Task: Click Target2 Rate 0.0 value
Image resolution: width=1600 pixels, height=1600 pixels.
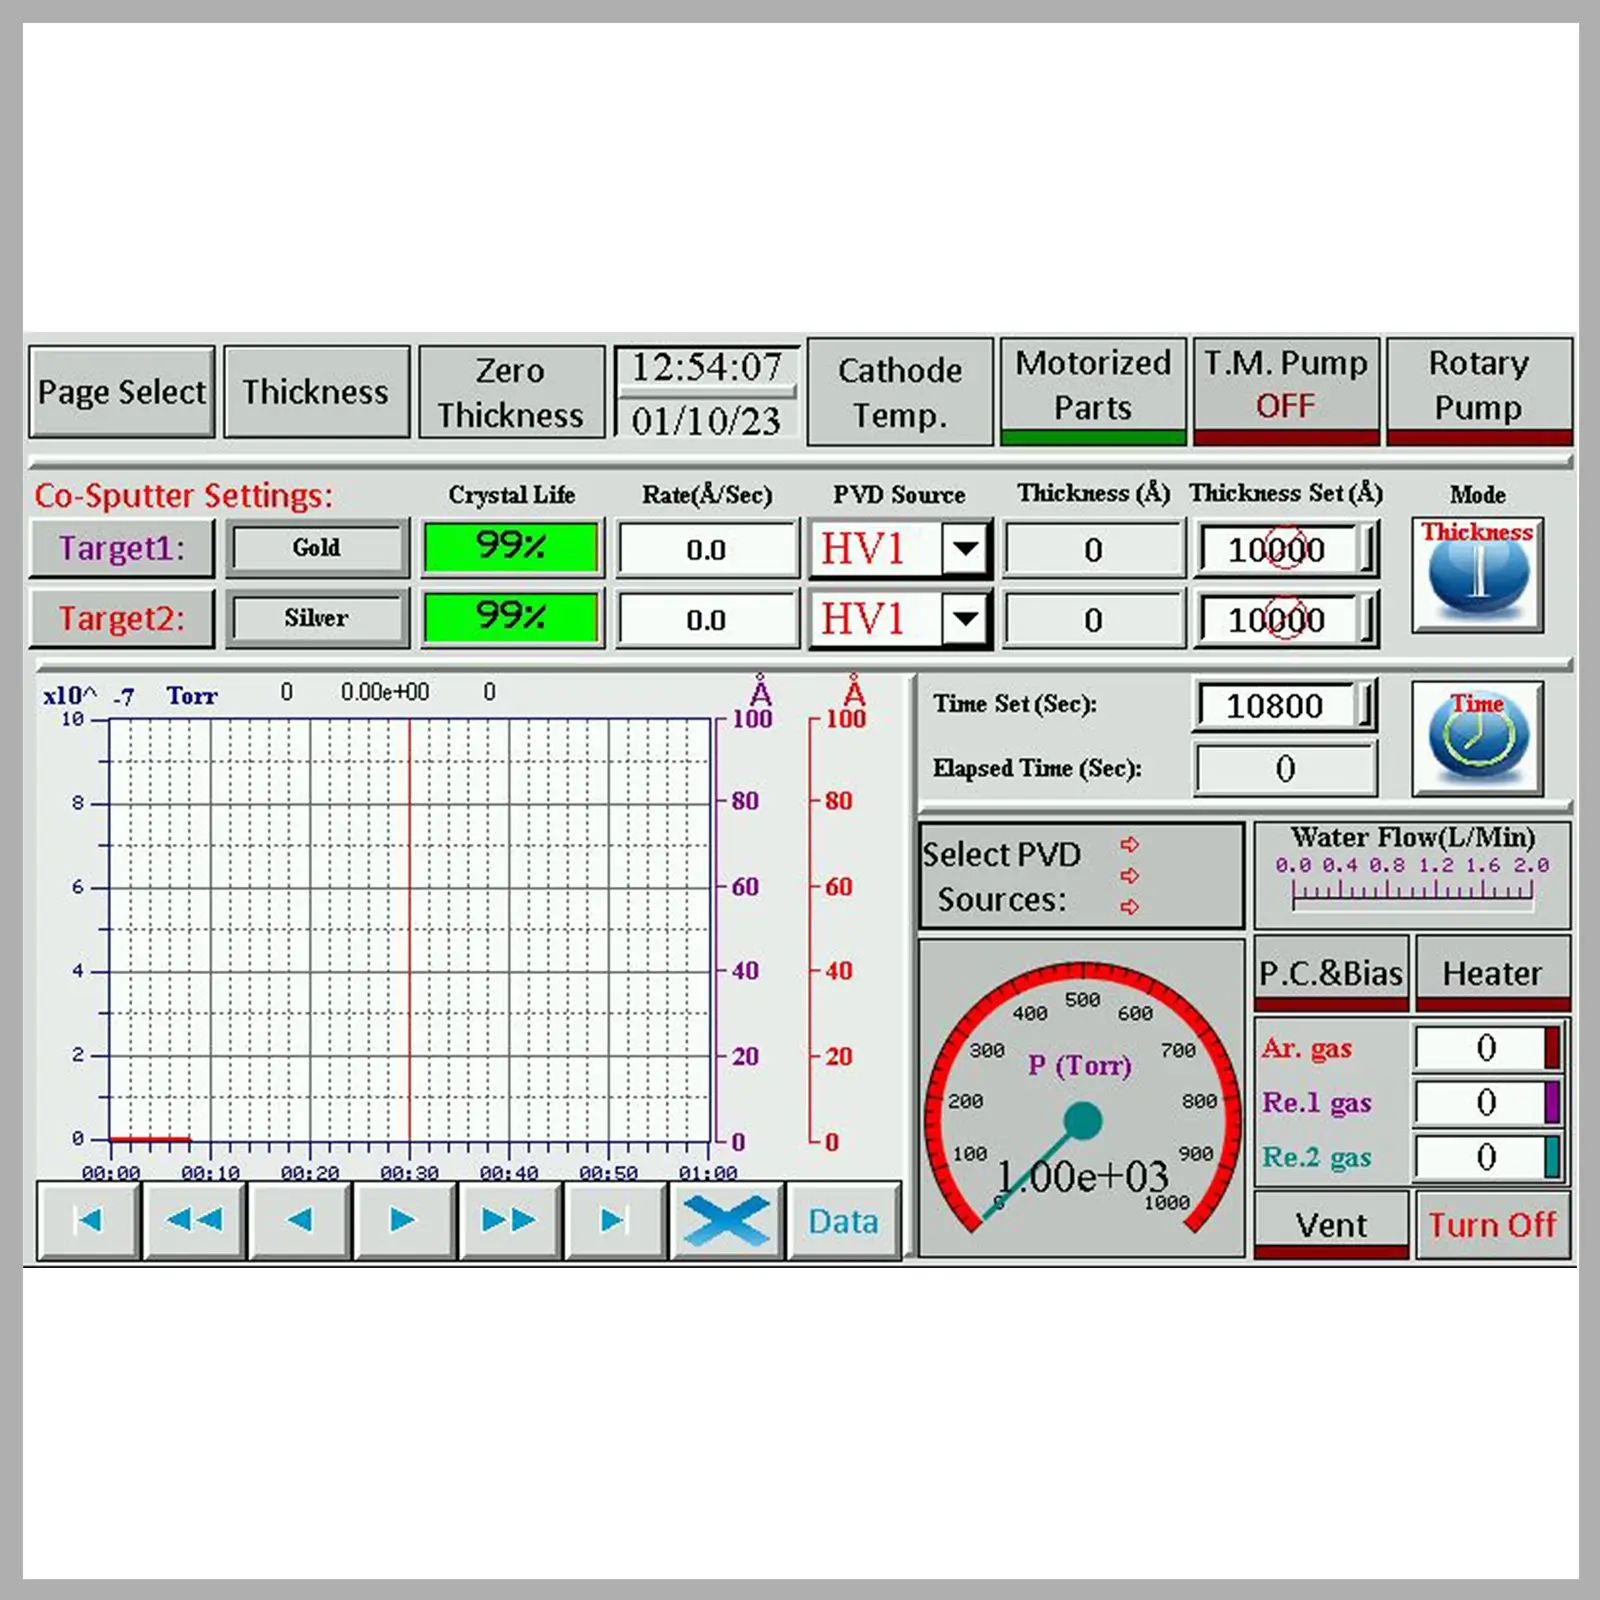Action: point(707,619)
